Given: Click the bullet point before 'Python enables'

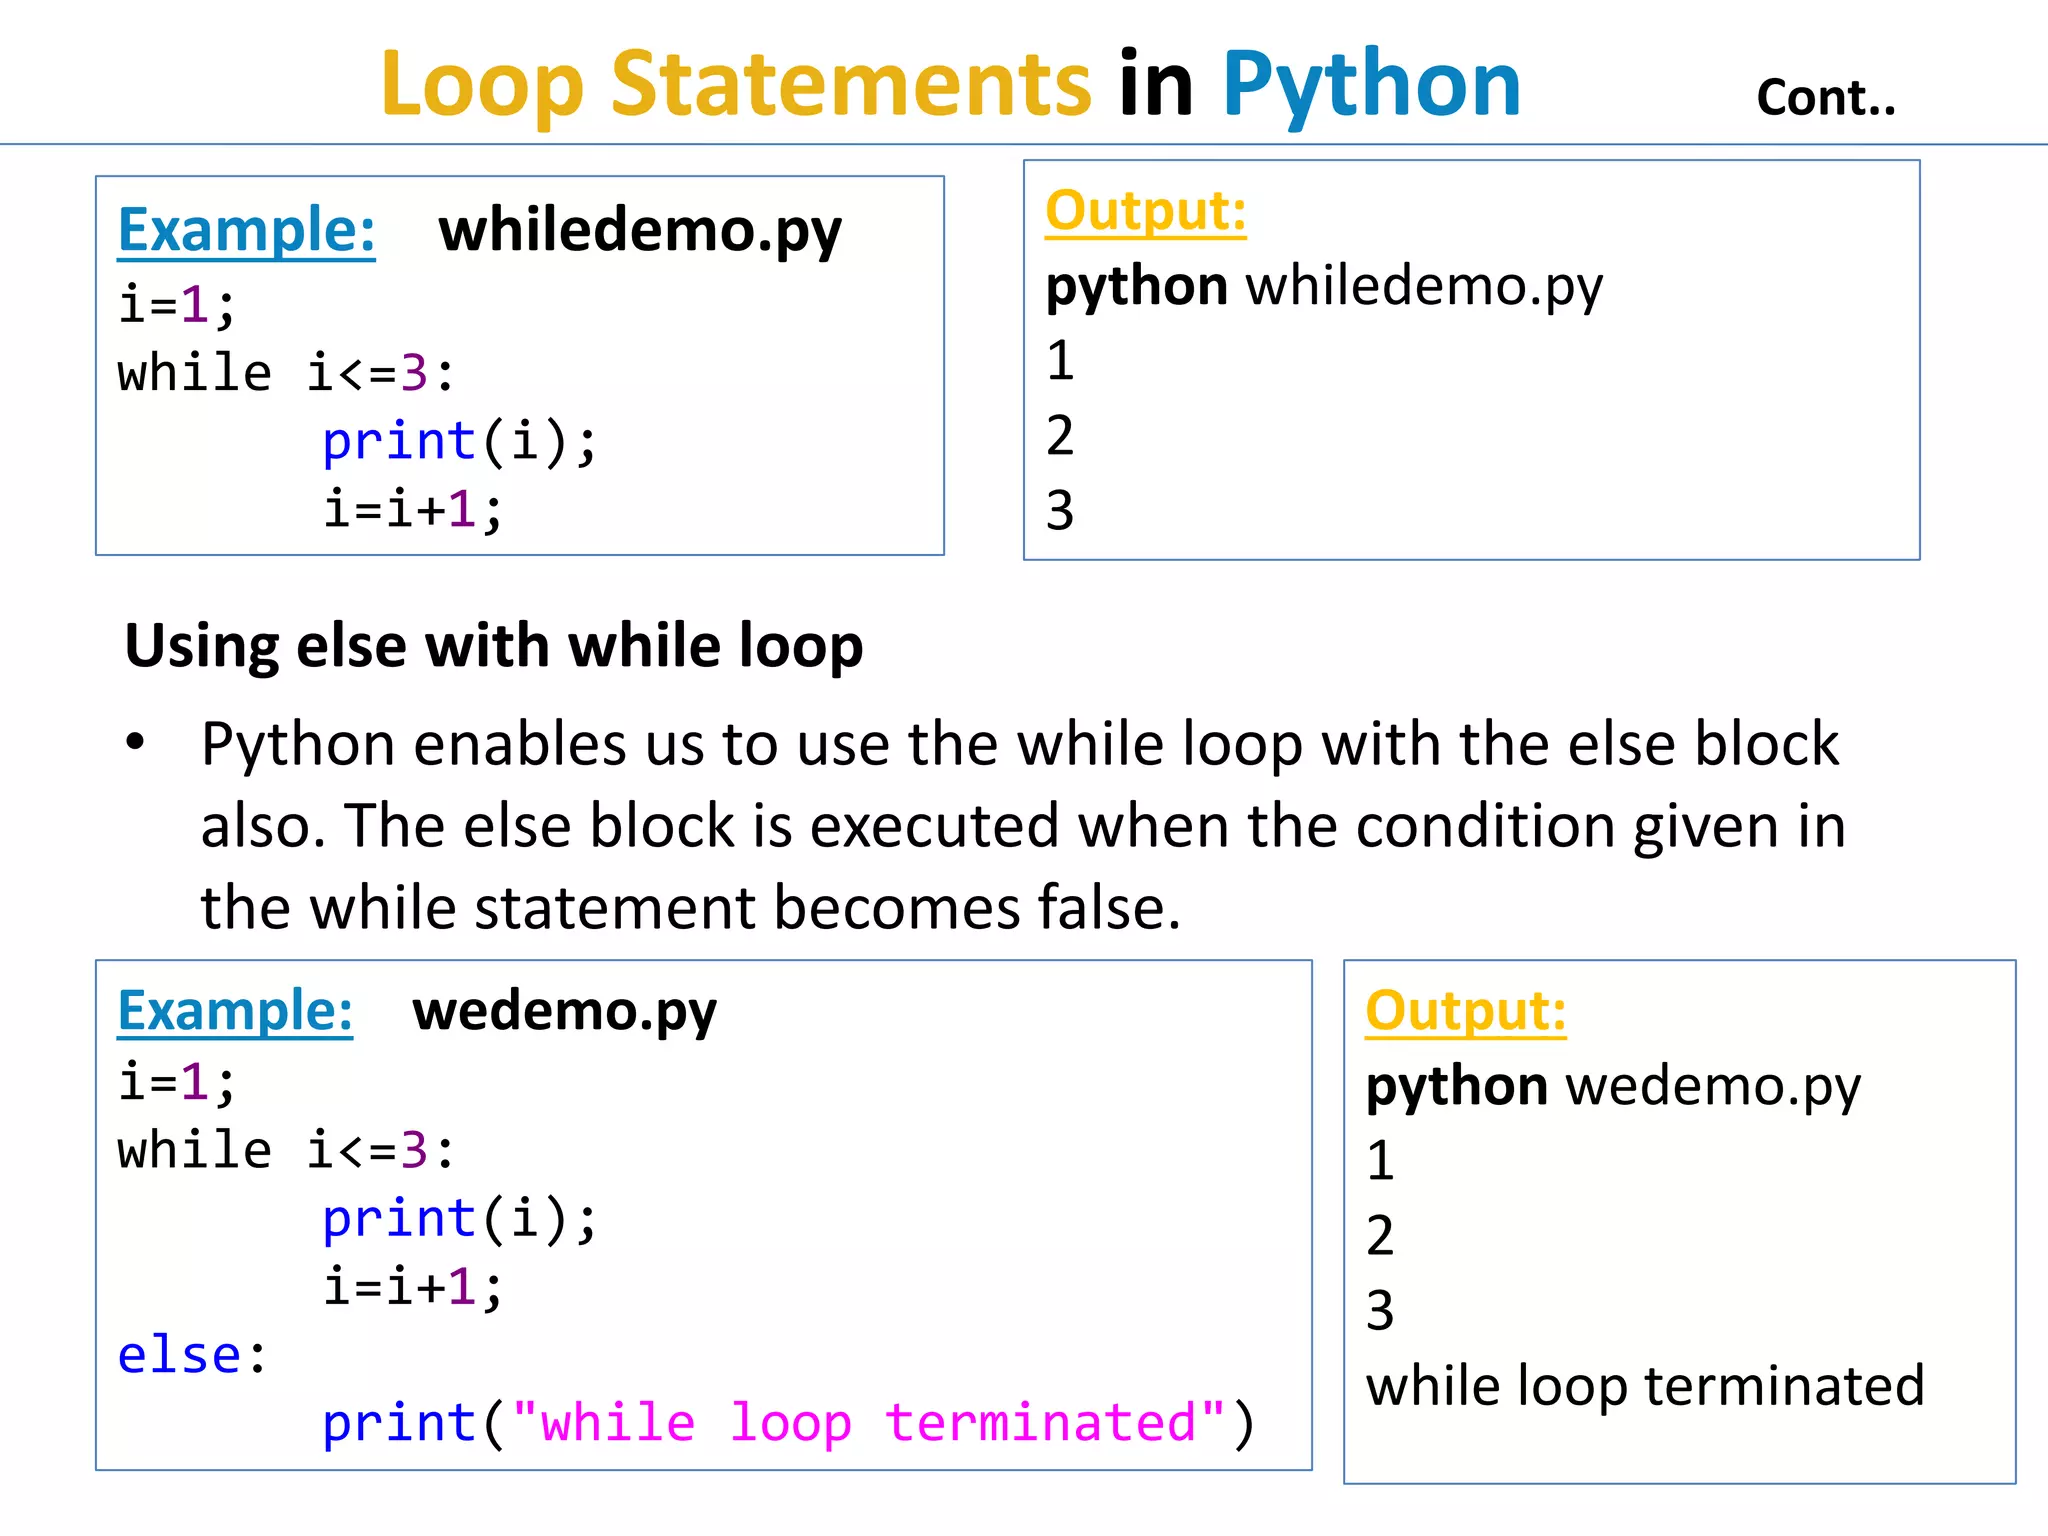Looking at the screenshot, I should (136, 743).
